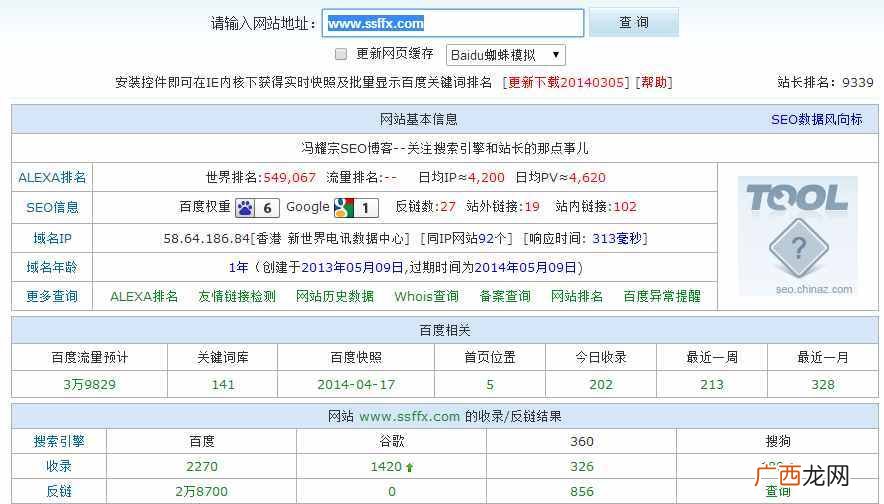Click the daily PV value 4,620
Image resolution: width=884 pixels, height=504 pixels.
(587, 178)
